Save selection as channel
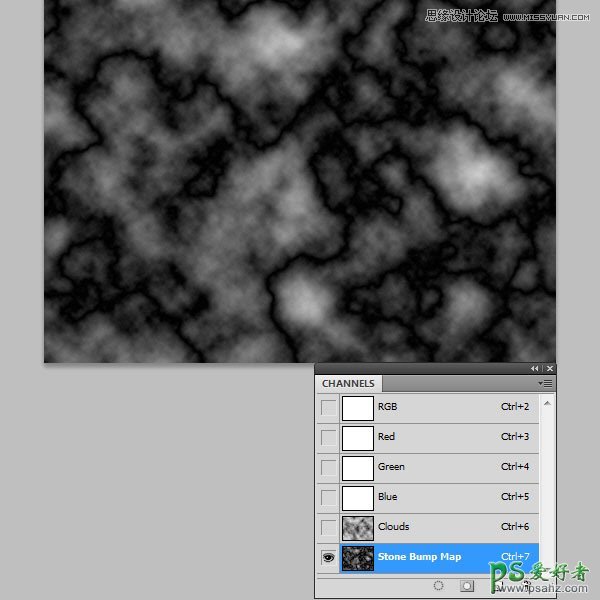Screen dimensions: 600x600 pyautogui.click(x=467, y=585)
